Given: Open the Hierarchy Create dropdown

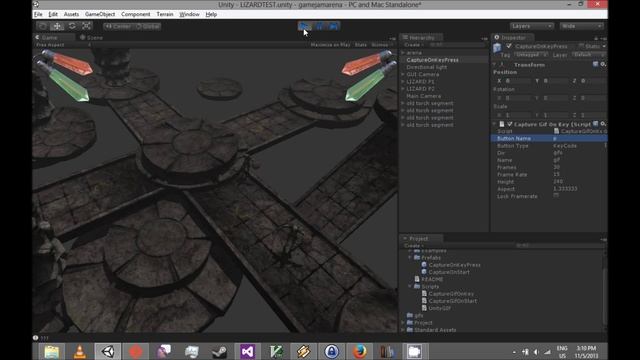Looking at the screenshot, I should pos(414,45).
